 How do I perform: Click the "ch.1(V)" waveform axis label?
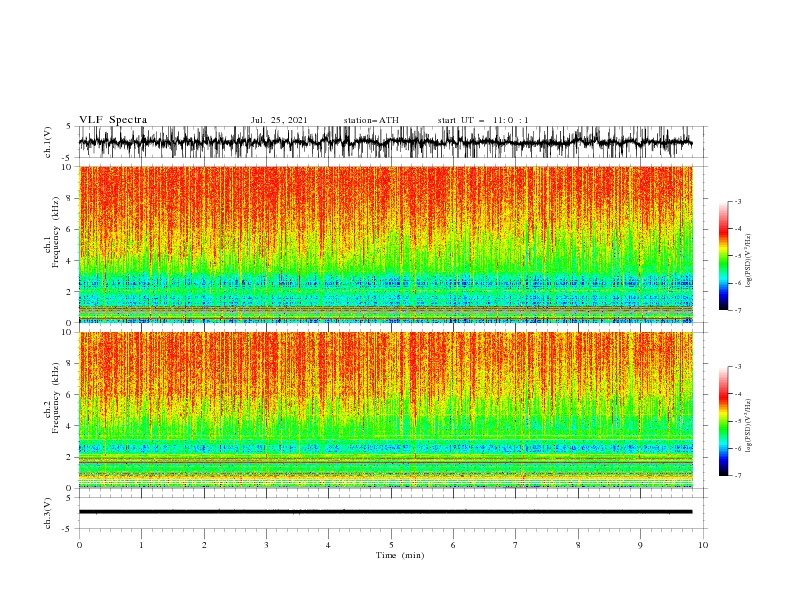(x=48, y=142)
